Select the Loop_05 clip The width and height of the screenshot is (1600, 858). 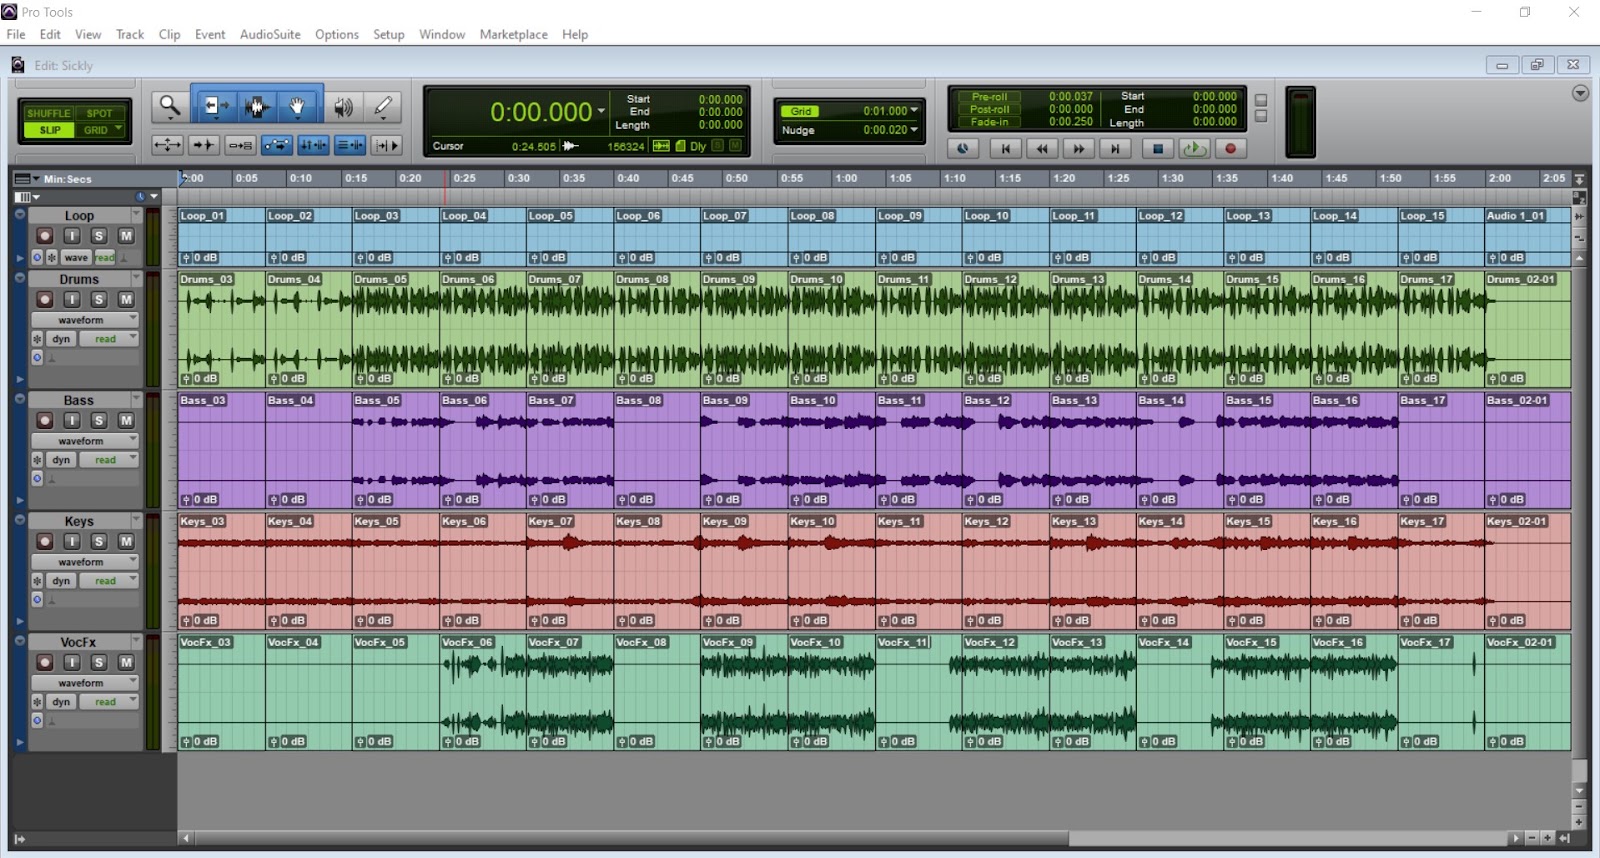pyautogui.click(x=569, y=236)
